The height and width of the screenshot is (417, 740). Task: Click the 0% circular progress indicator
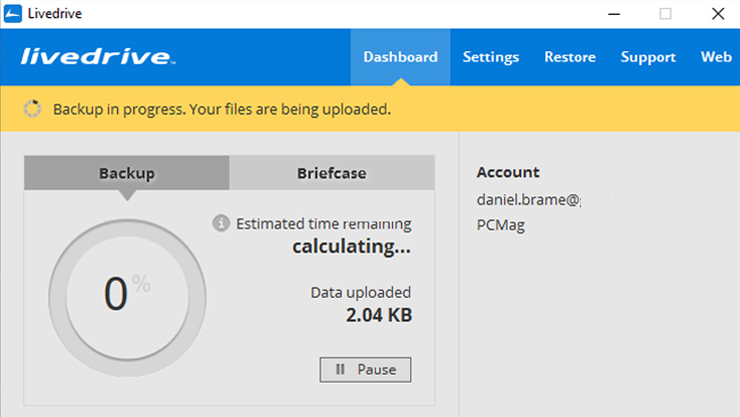pyautogui.click(x=127, y=298)
